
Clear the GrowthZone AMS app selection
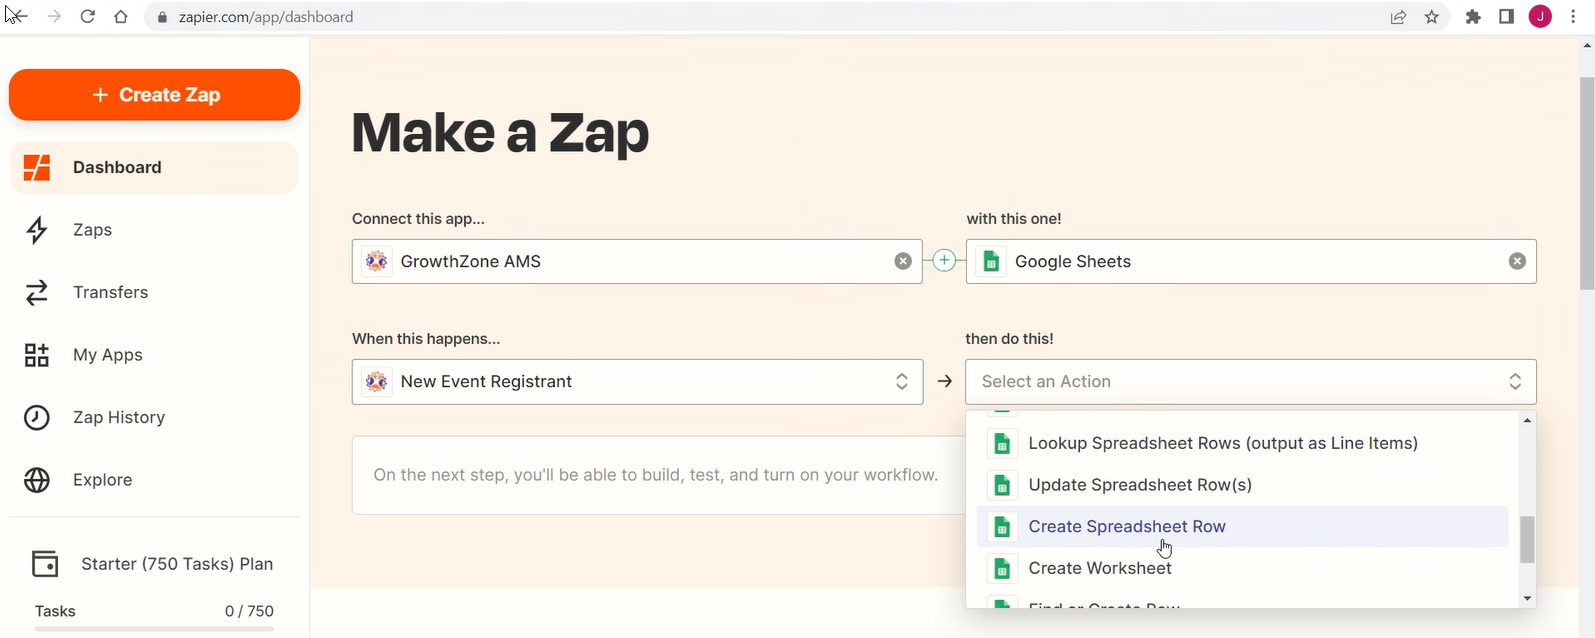(902, 261)
